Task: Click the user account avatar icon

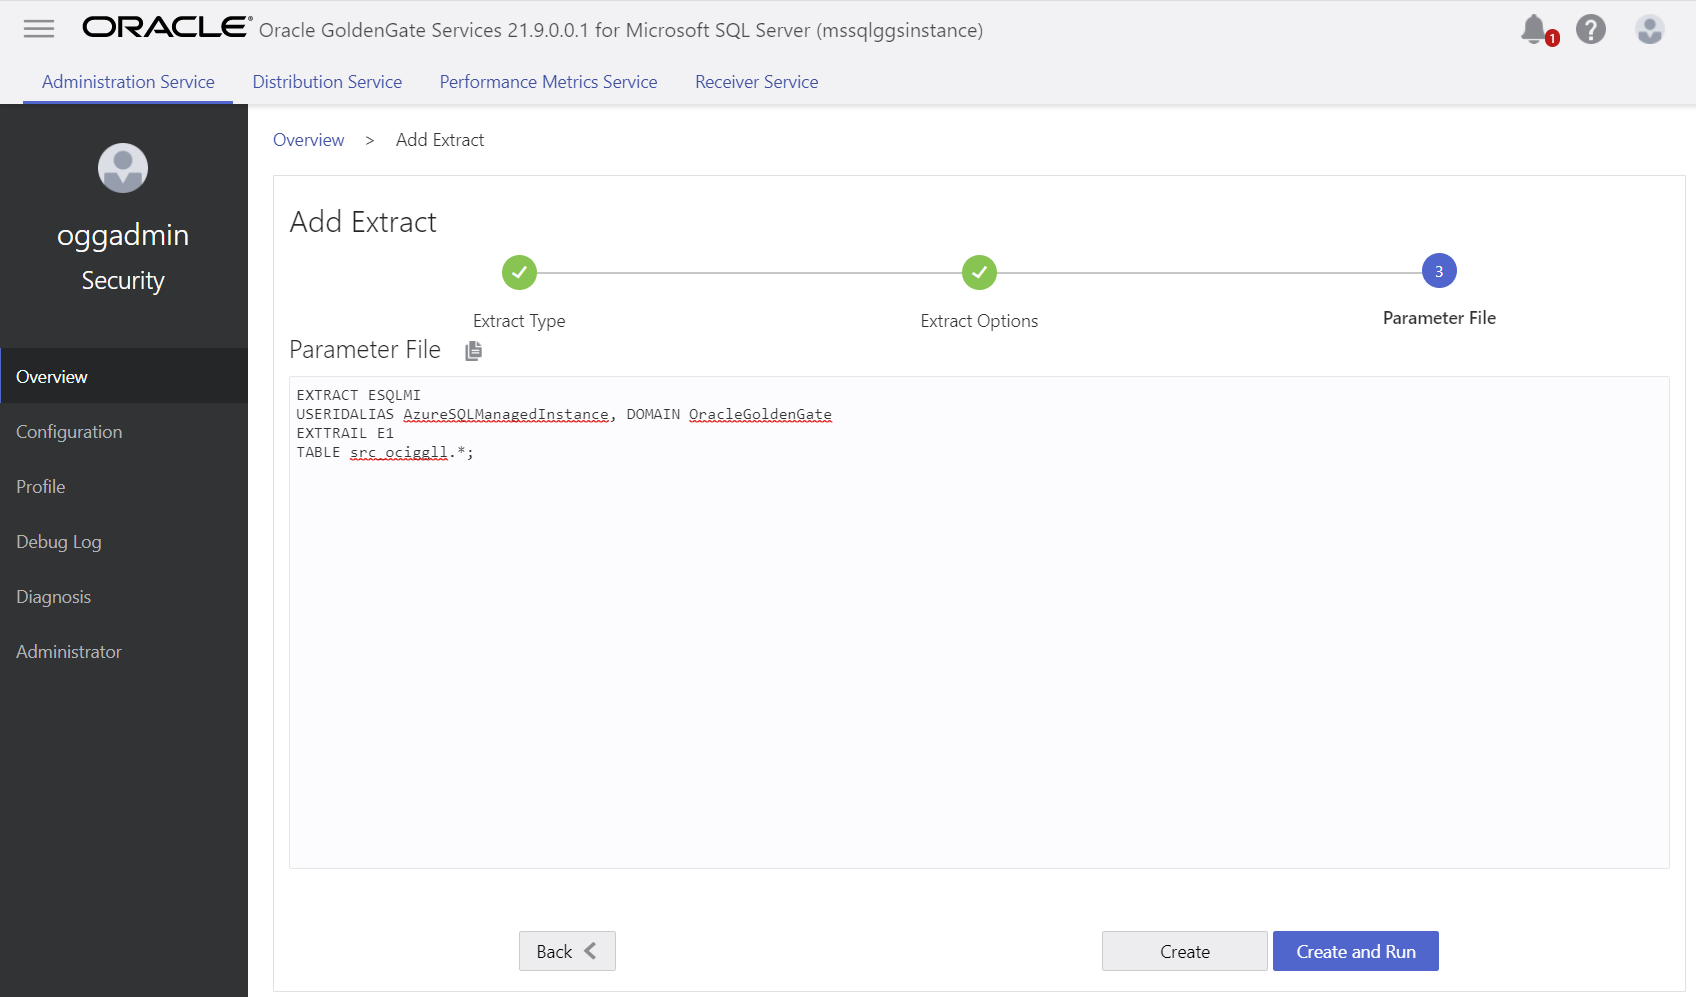Action: click(x=1648, y=29)
